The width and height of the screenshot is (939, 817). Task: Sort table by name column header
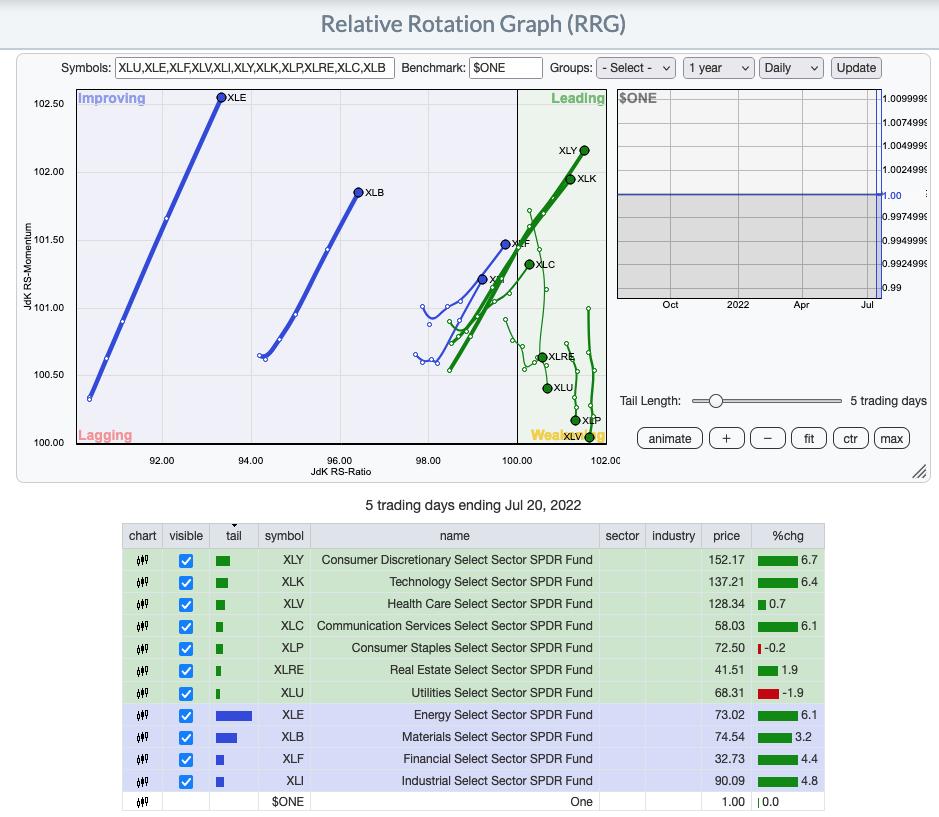point(455,535)
